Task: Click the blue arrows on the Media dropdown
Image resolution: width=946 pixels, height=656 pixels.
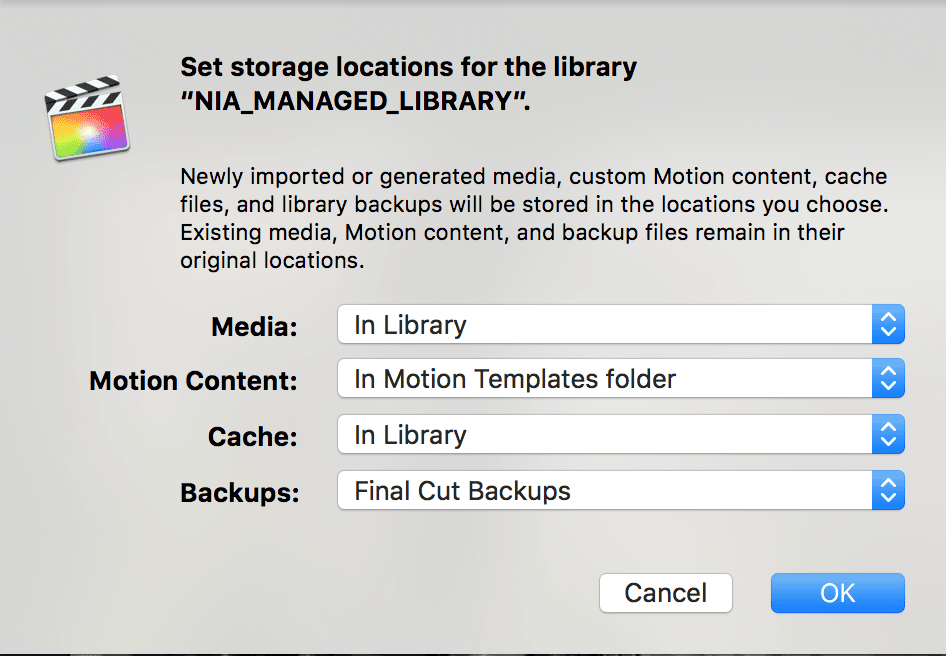Action: point(889,324)
